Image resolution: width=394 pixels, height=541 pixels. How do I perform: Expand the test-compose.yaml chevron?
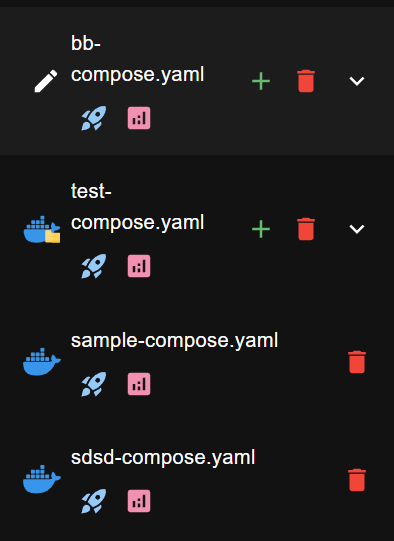coord(357,229)
